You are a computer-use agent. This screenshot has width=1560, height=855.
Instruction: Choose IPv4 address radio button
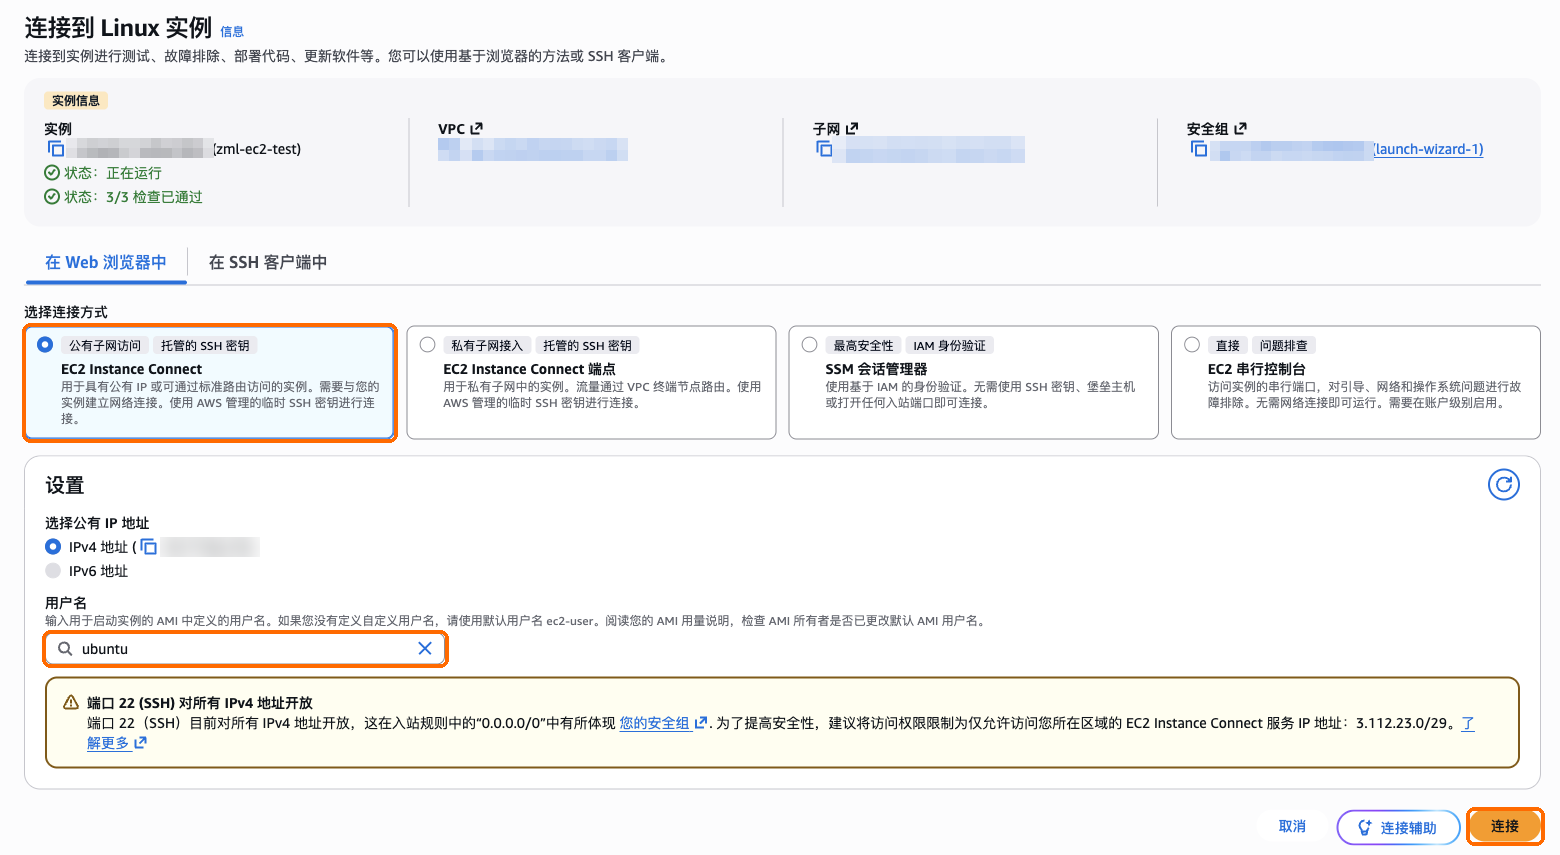[53, 547]
